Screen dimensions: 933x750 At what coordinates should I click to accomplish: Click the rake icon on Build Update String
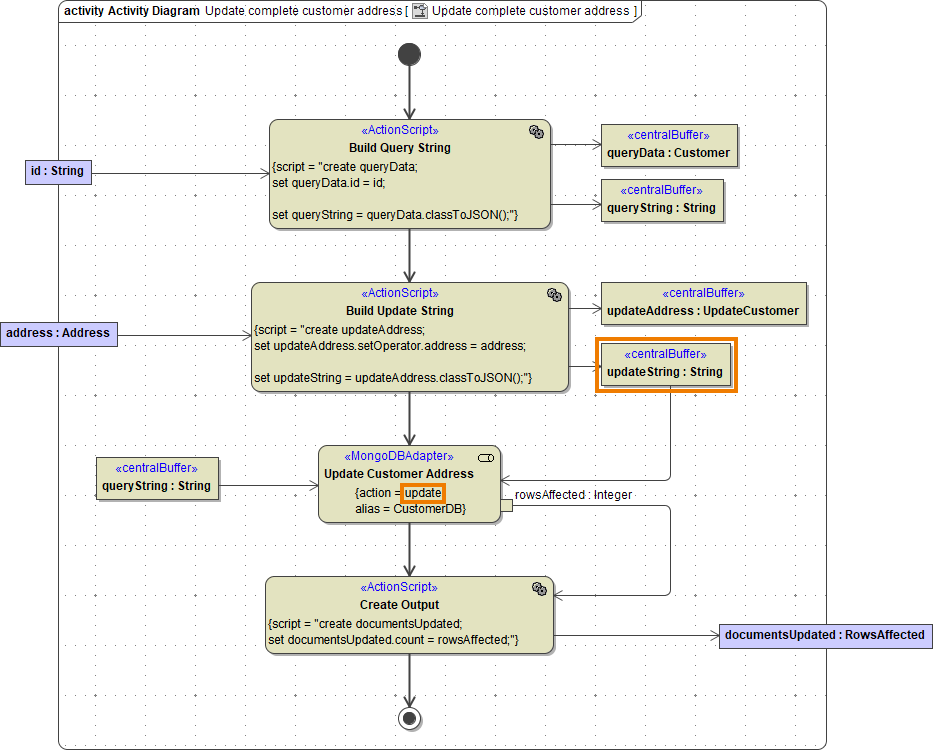pos(552,294)
